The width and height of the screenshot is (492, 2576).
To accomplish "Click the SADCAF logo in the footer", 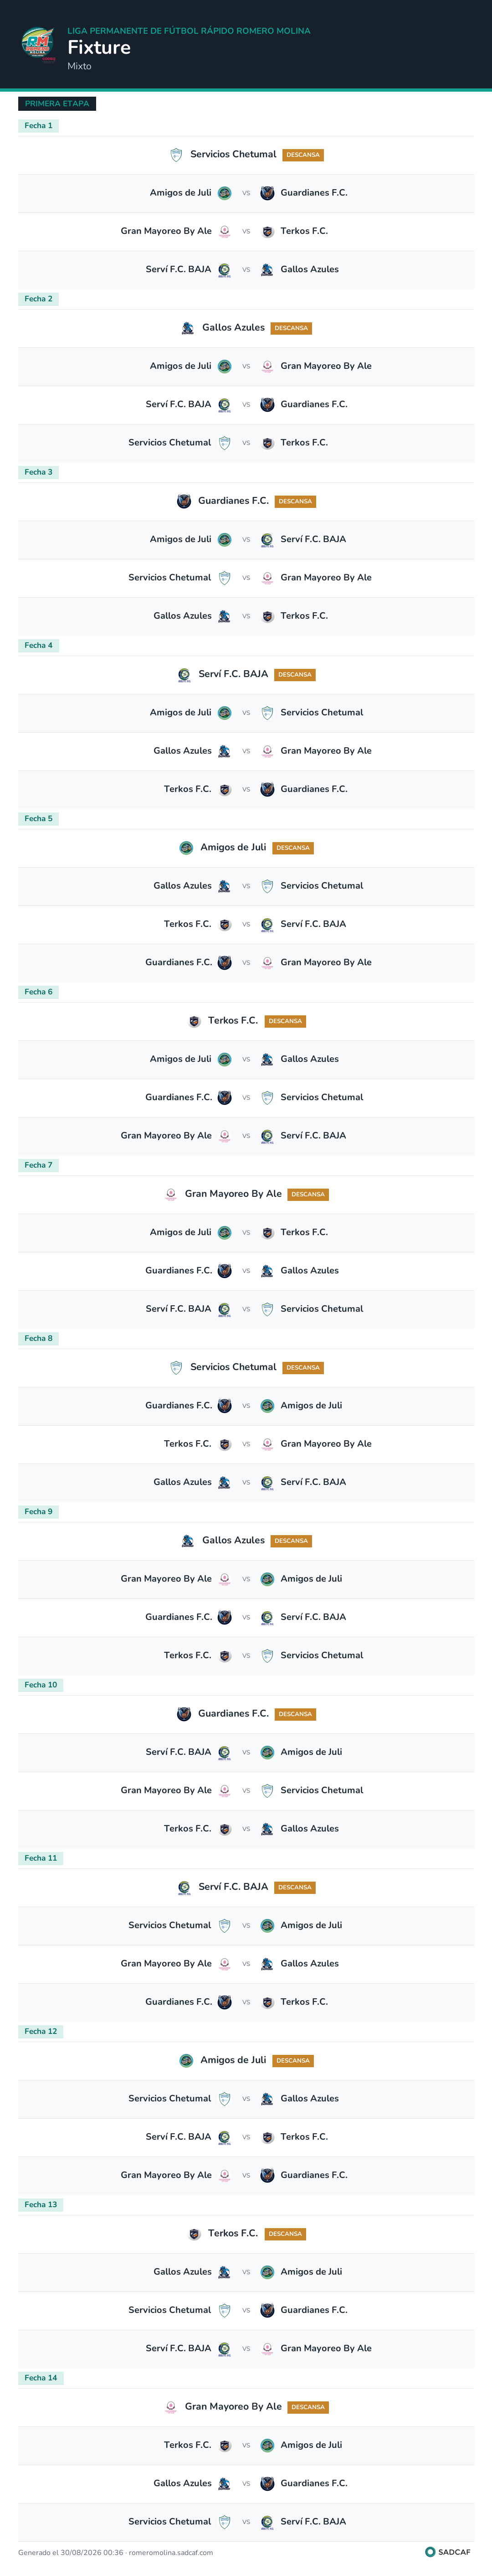I will (x=448, y=2552).
